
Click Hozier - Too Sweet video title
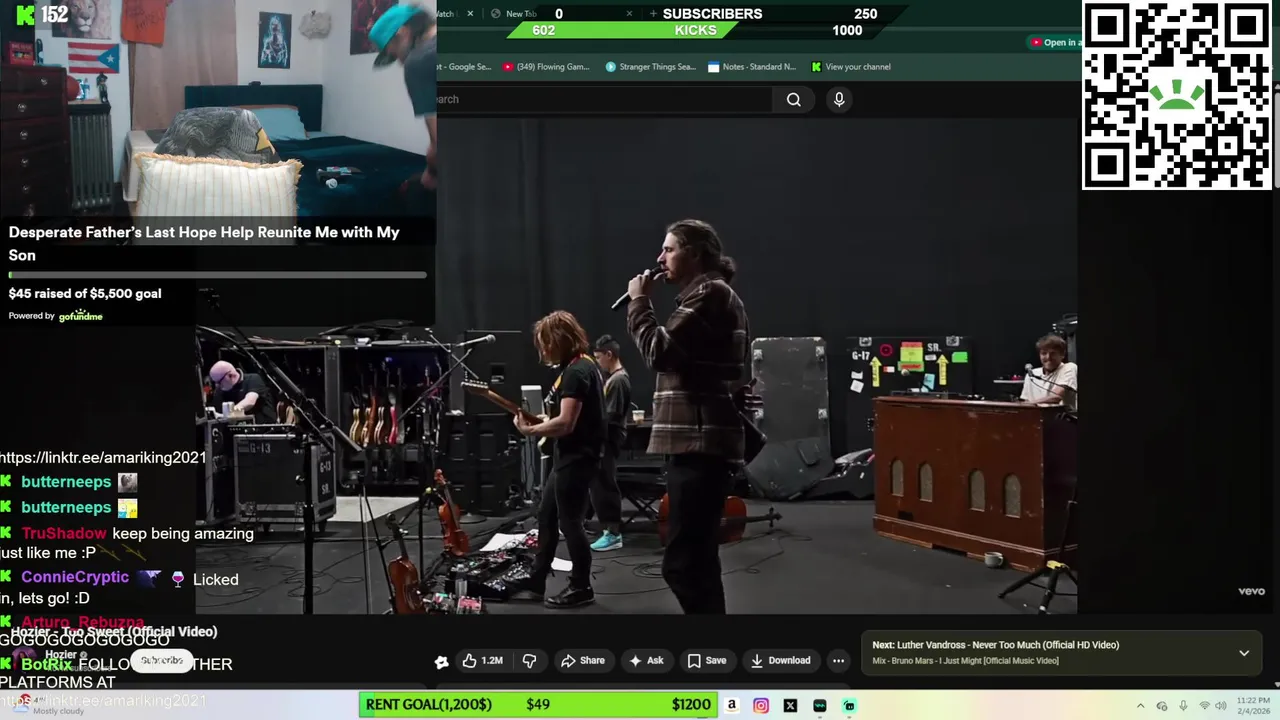pyautogui.click(x=114, y=632)
